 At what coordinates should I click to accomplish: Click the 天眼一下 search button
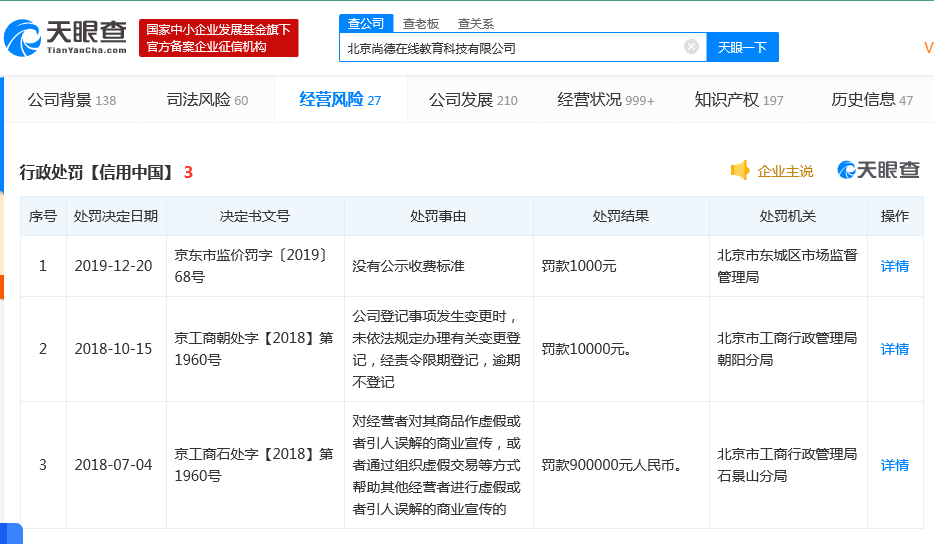742,47
